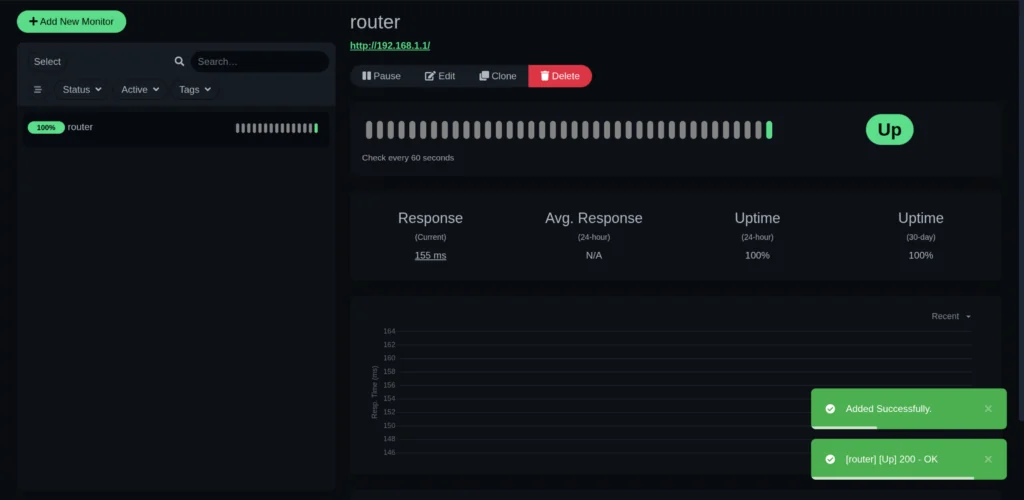Click the router page title
This screenshot has width=1024, height=500.
coord(375,22)
